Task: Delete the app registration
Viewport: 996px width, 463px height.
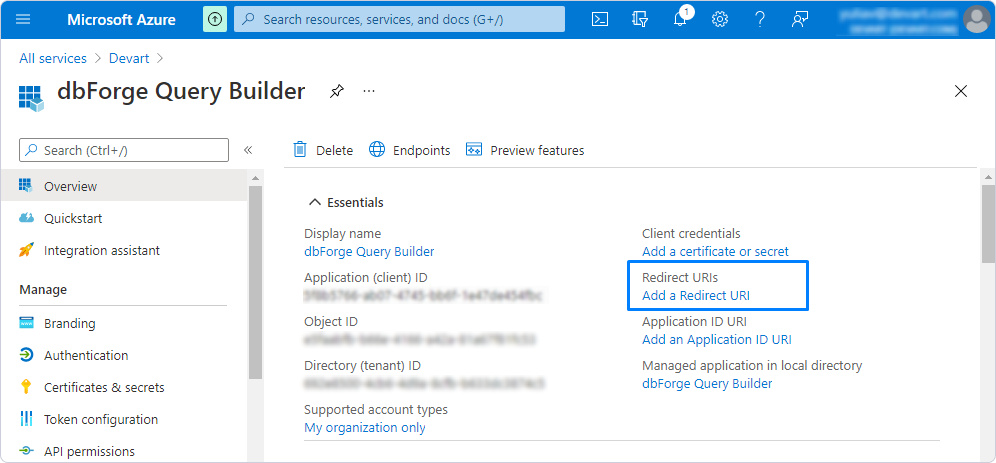Action: (x=323, y=151)
